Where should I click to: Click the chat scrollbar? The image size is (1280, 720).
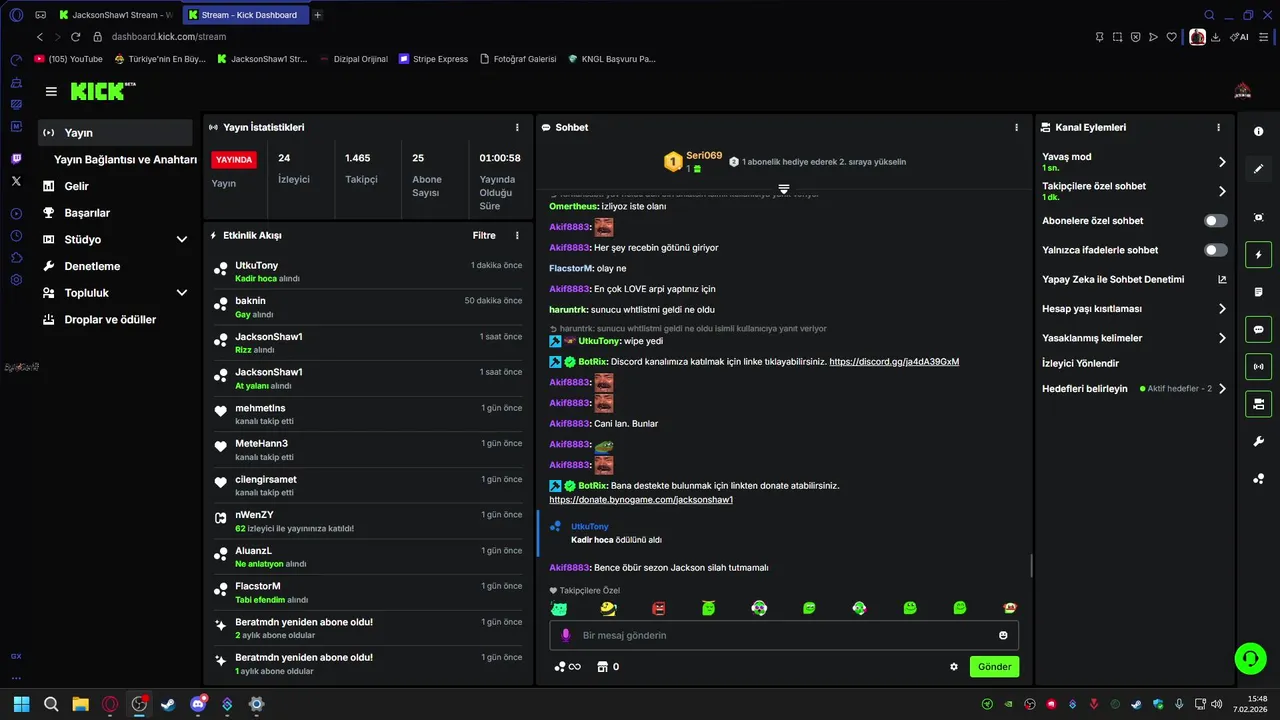pyautogui.click(x=1031, y=567)
